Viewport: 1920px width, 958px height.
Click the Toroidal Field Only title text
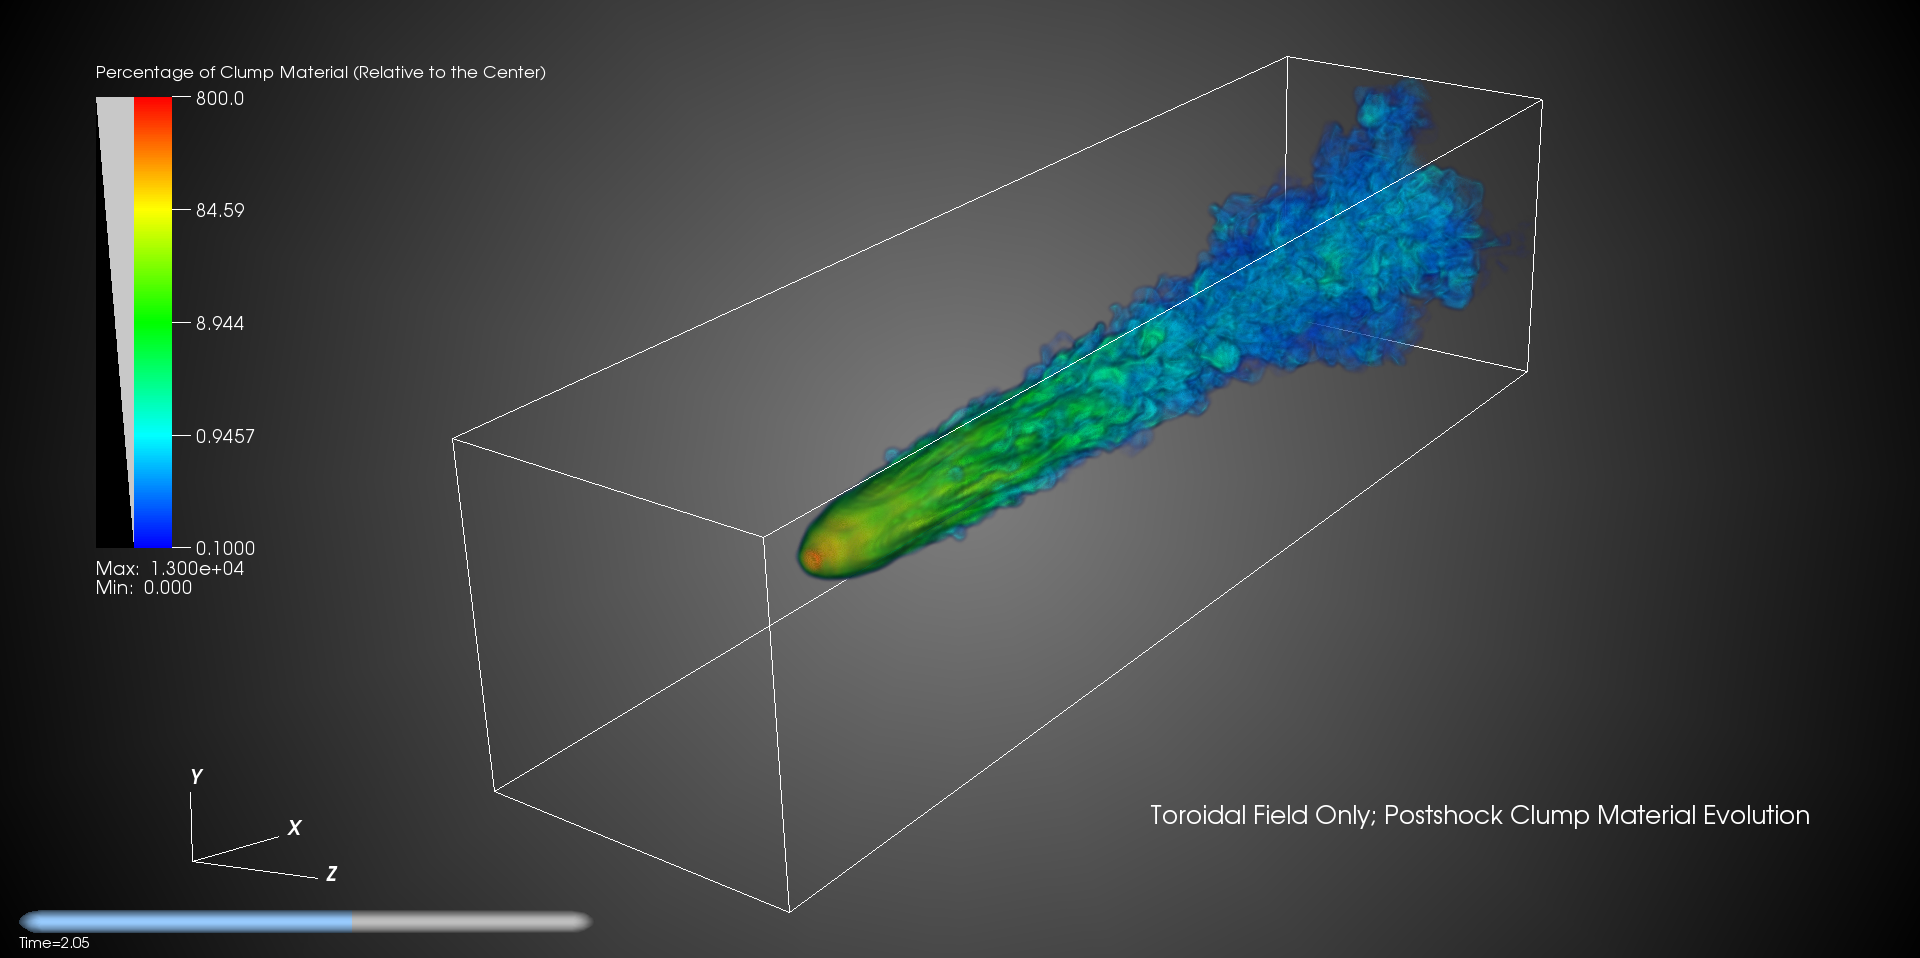(1479, 816)
